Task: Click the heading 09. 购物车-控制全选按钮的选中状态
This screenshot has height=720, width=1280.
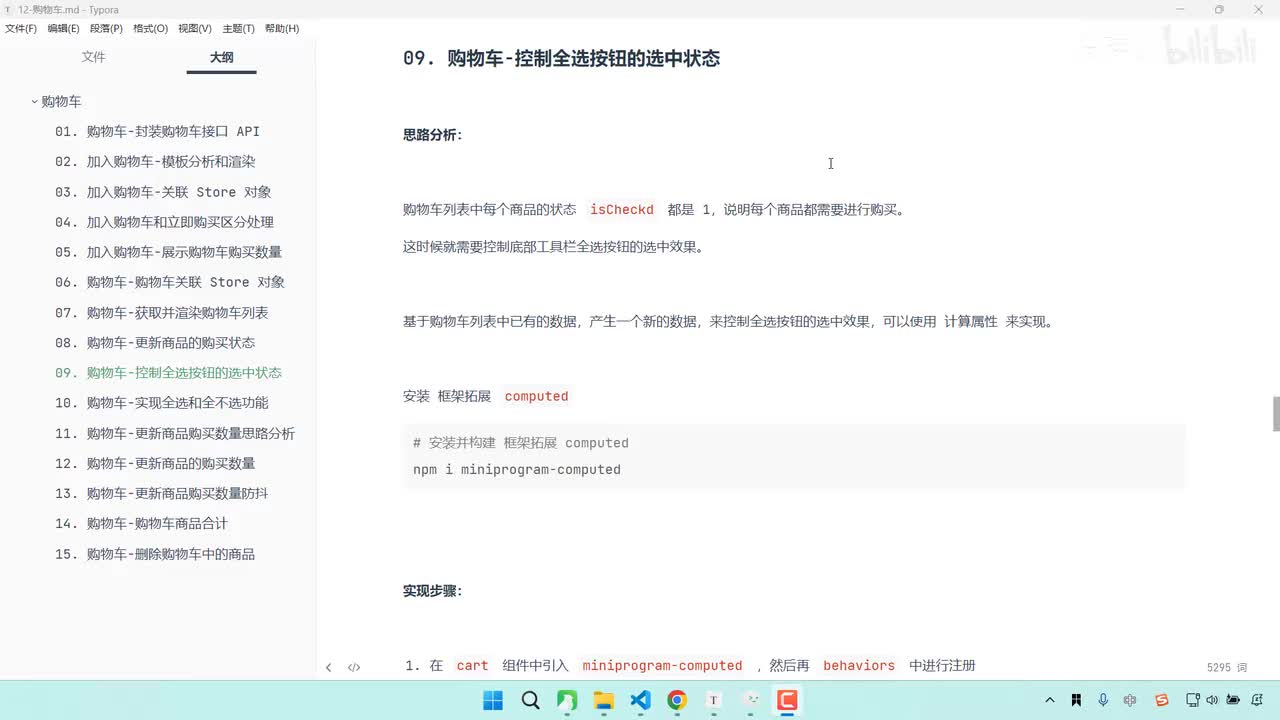Action: click(x=561, y=58)
